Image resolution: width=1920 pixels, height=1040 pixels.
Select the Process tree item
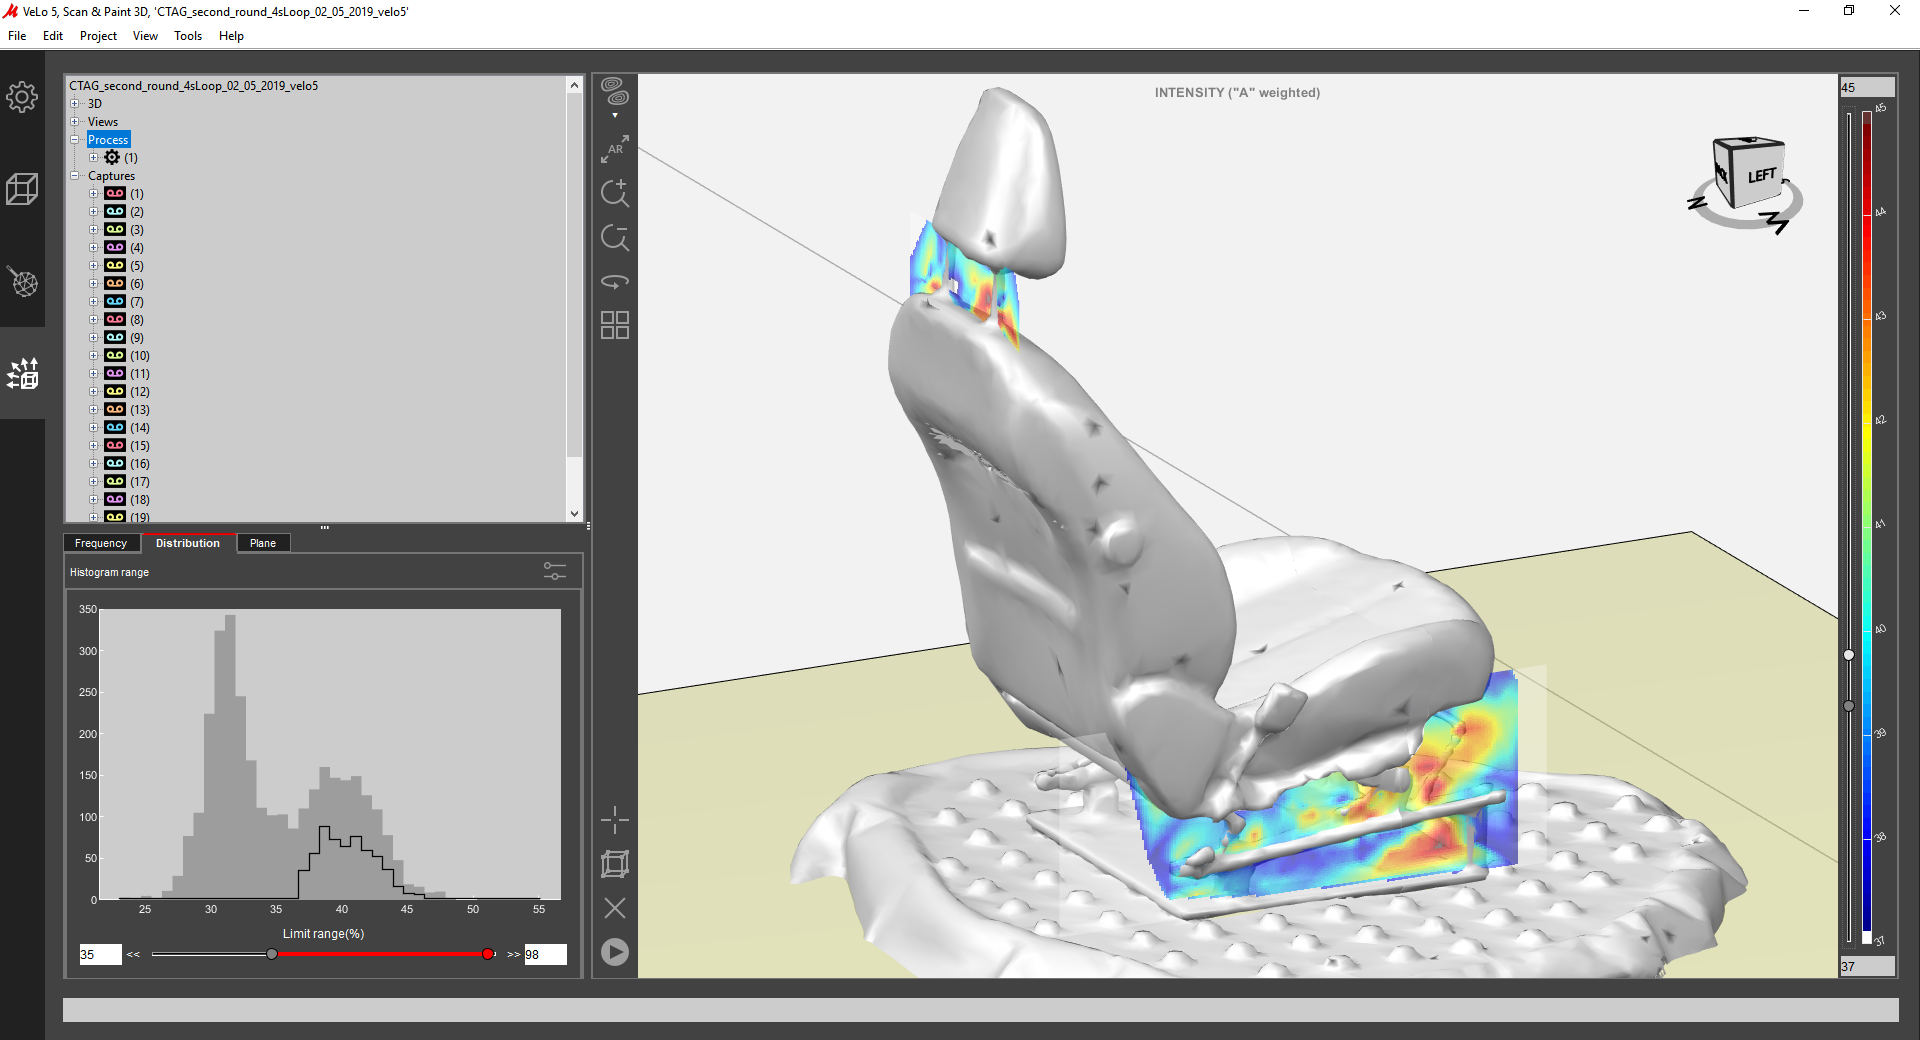[108, 140]
